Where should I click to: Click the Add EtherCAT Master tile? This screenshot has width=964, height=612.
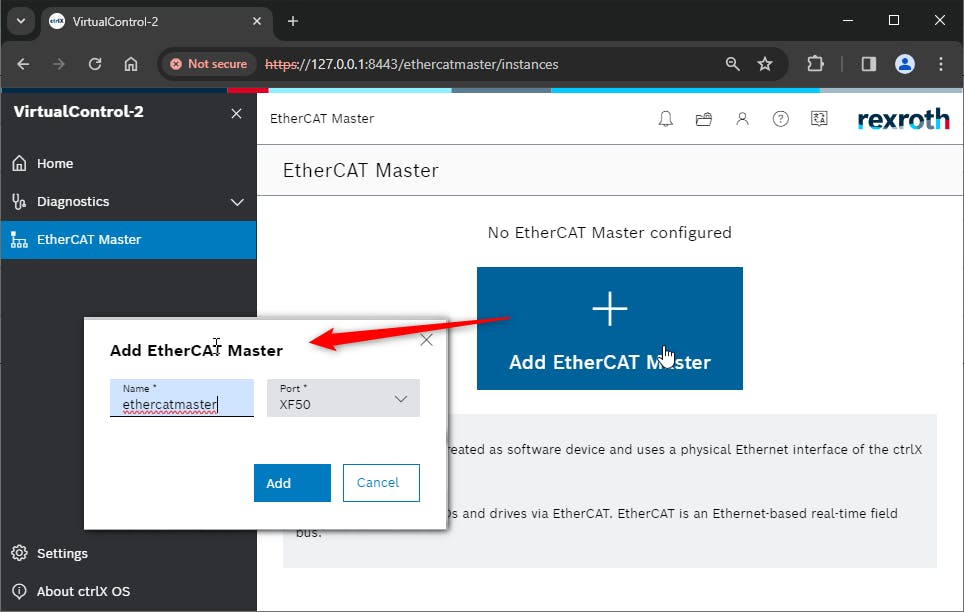(609, 328)
